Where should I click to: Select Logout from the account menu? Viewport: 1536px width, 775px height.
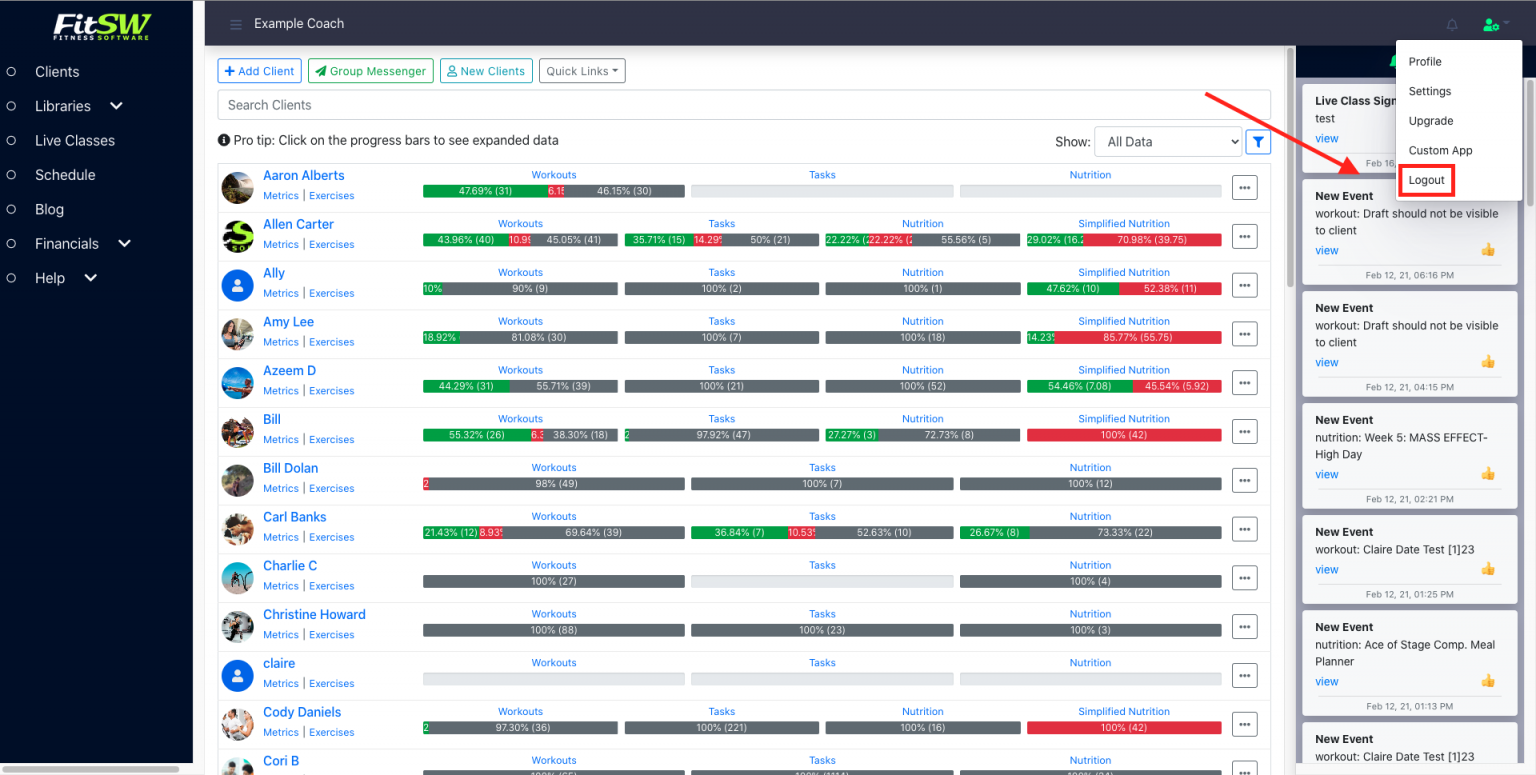pyautogui.click(x=1426, y=180)
